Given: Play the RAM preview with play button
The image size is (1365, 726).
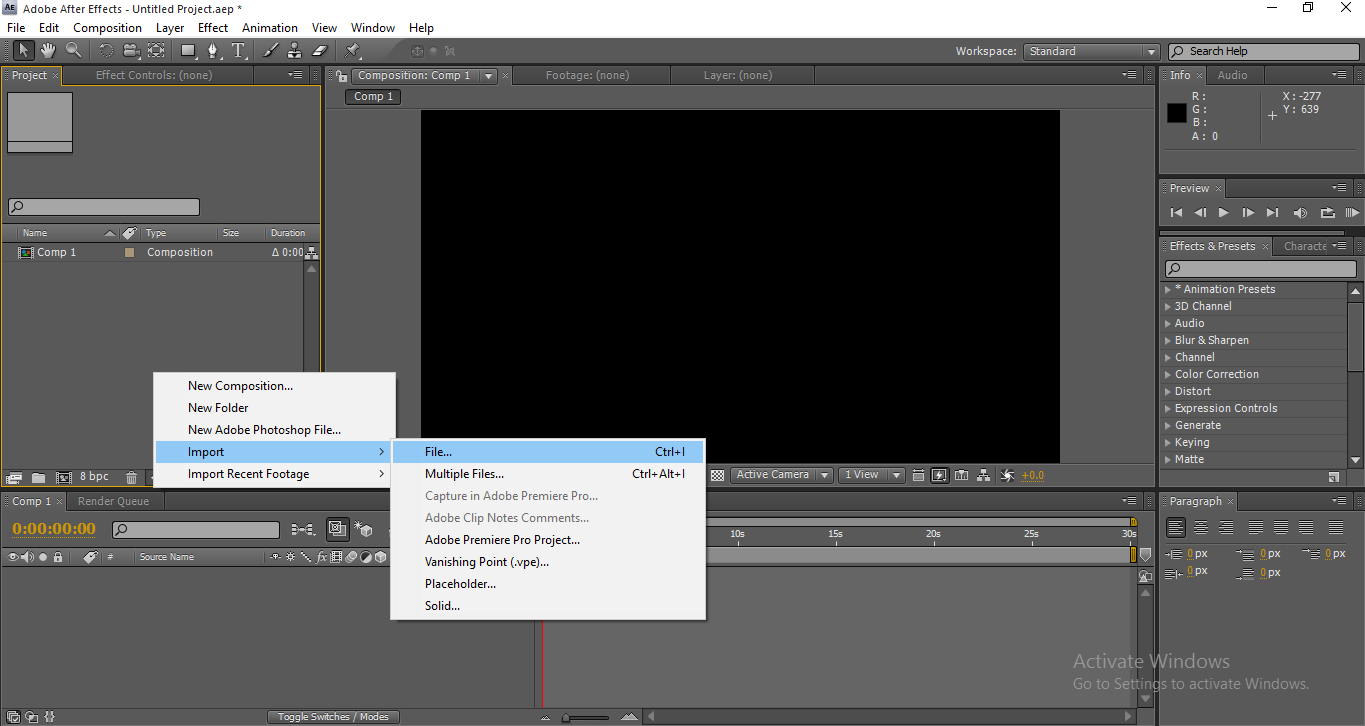Looking at the screenshot, I should (x=1223, y=213).
